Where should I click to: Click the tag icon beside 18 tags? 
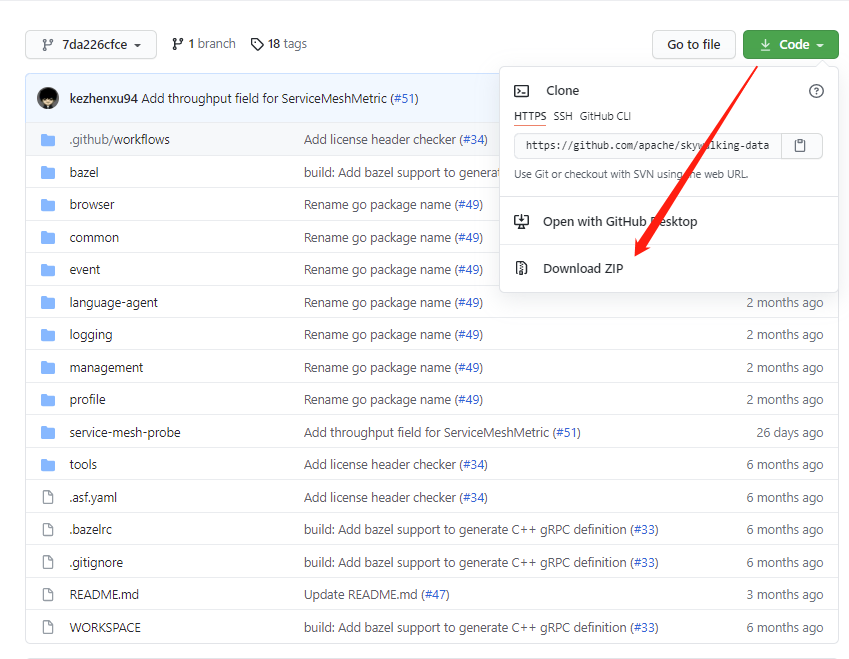click(257, 44)
